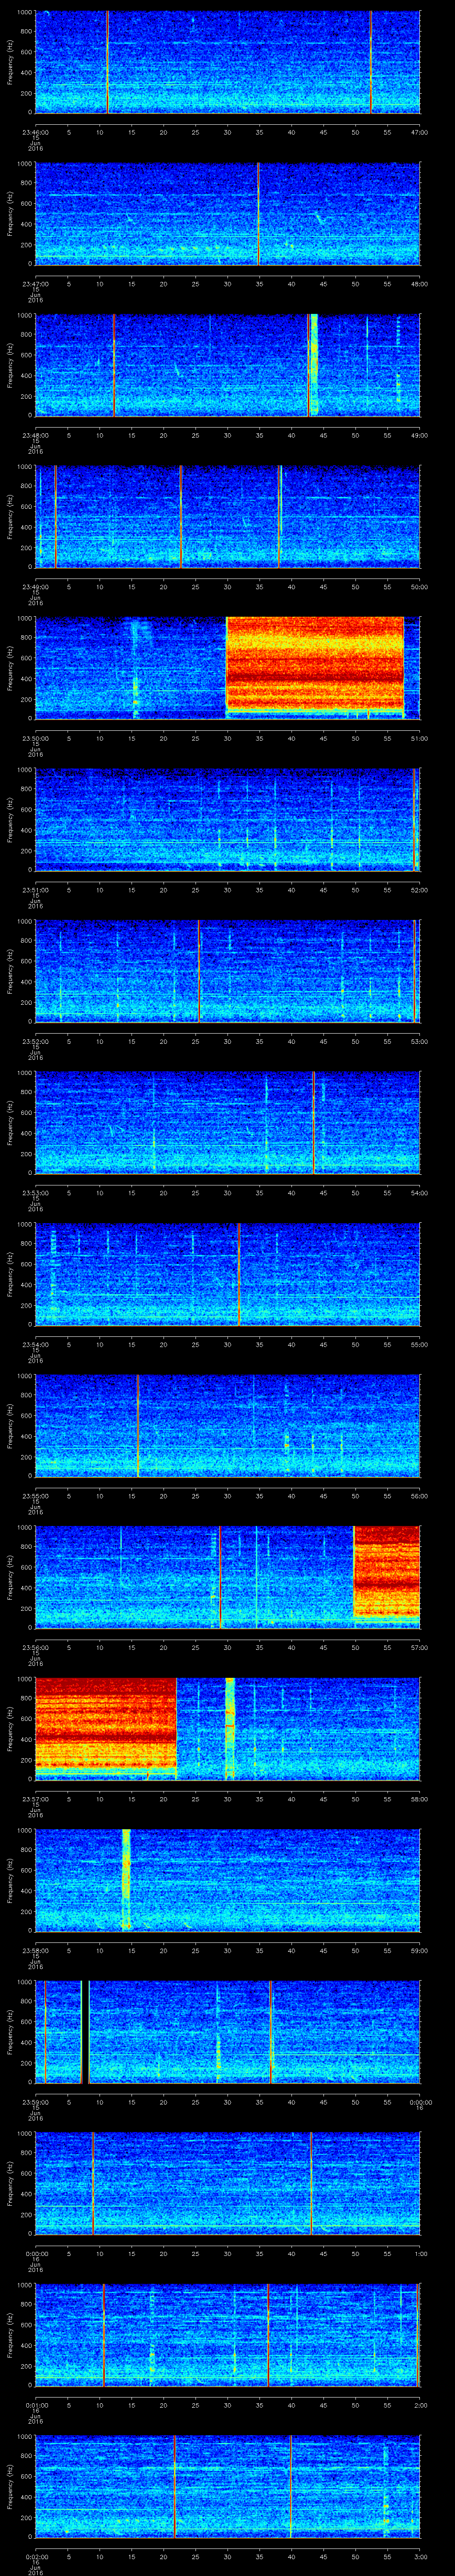The height and width of the screenshot is (2576, 455).
Task: Click the 23:55:00 start time label
Action: [35, 1496]
